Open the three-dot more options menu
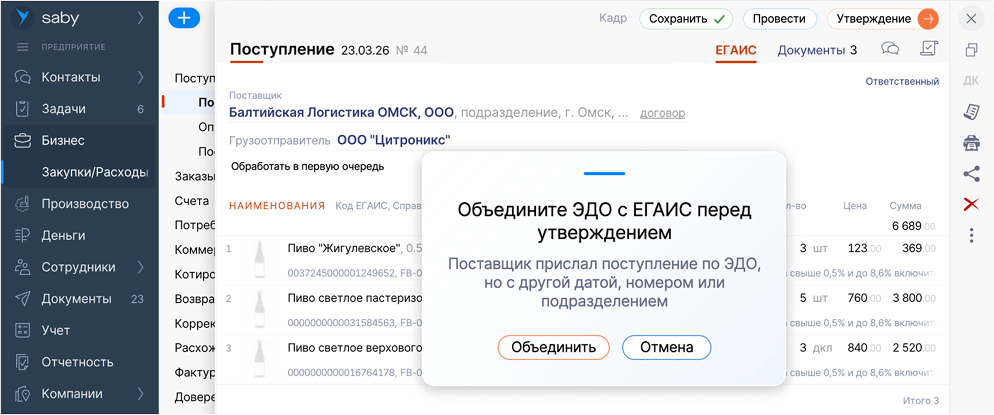The height and width of the screenshot is (415, 994). click(x=970, y=235)
